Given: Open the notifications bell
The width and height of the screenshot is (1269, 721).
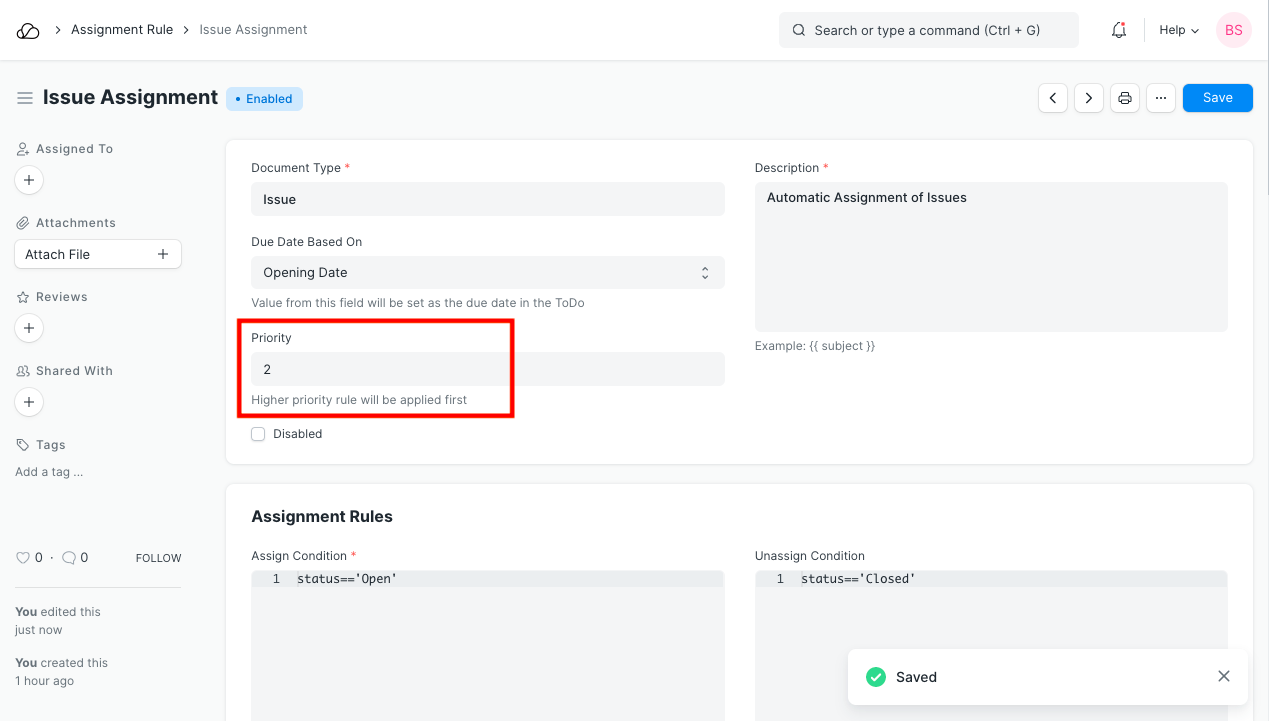Looking at the screenshot, I should 1119,30.
